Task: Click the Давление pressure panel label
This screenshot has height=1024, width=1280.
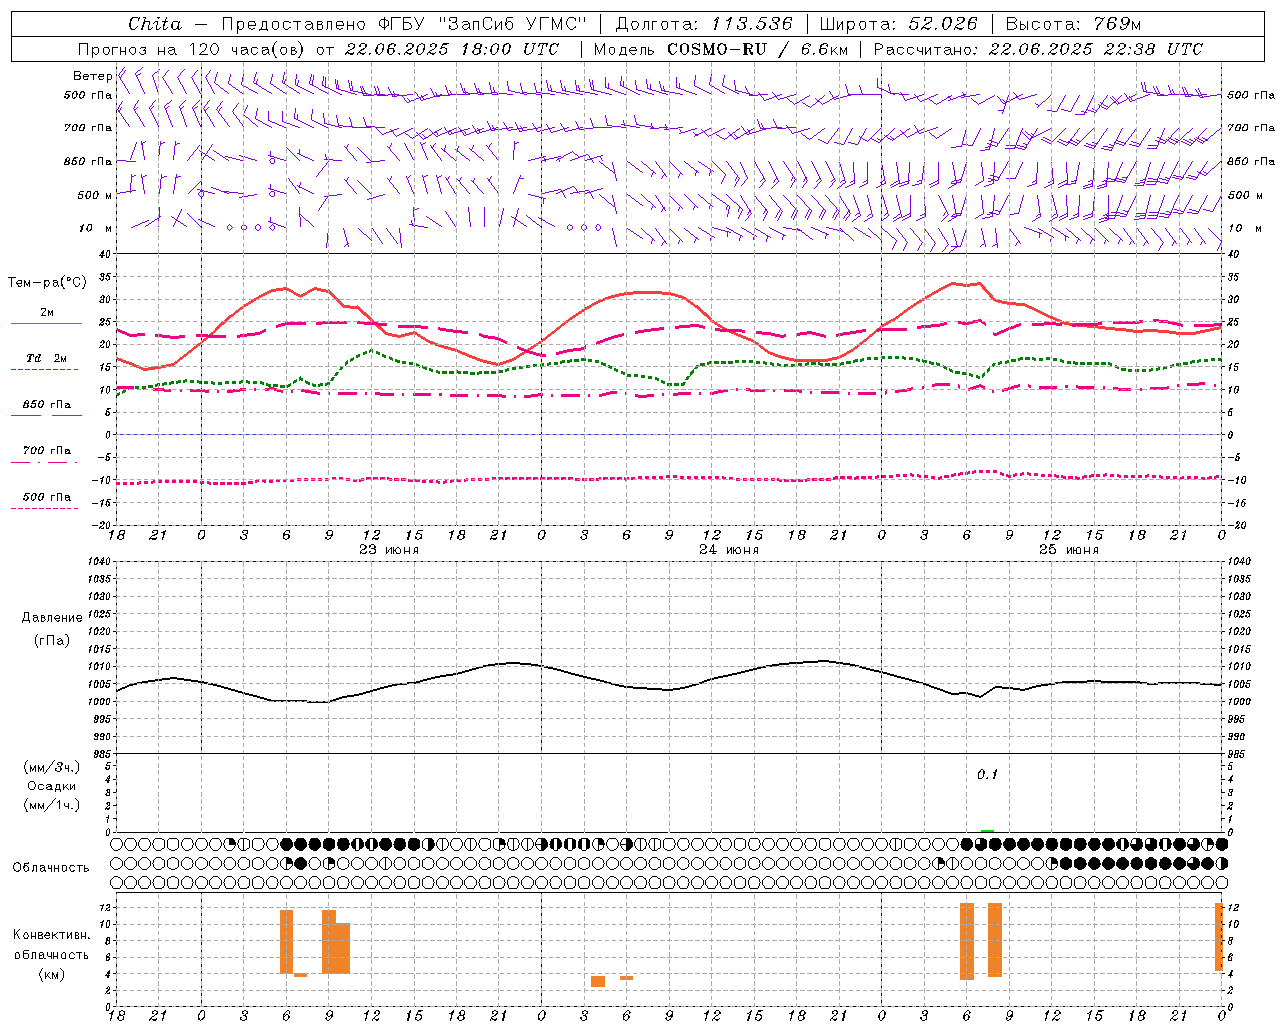Action: point(52,618)
